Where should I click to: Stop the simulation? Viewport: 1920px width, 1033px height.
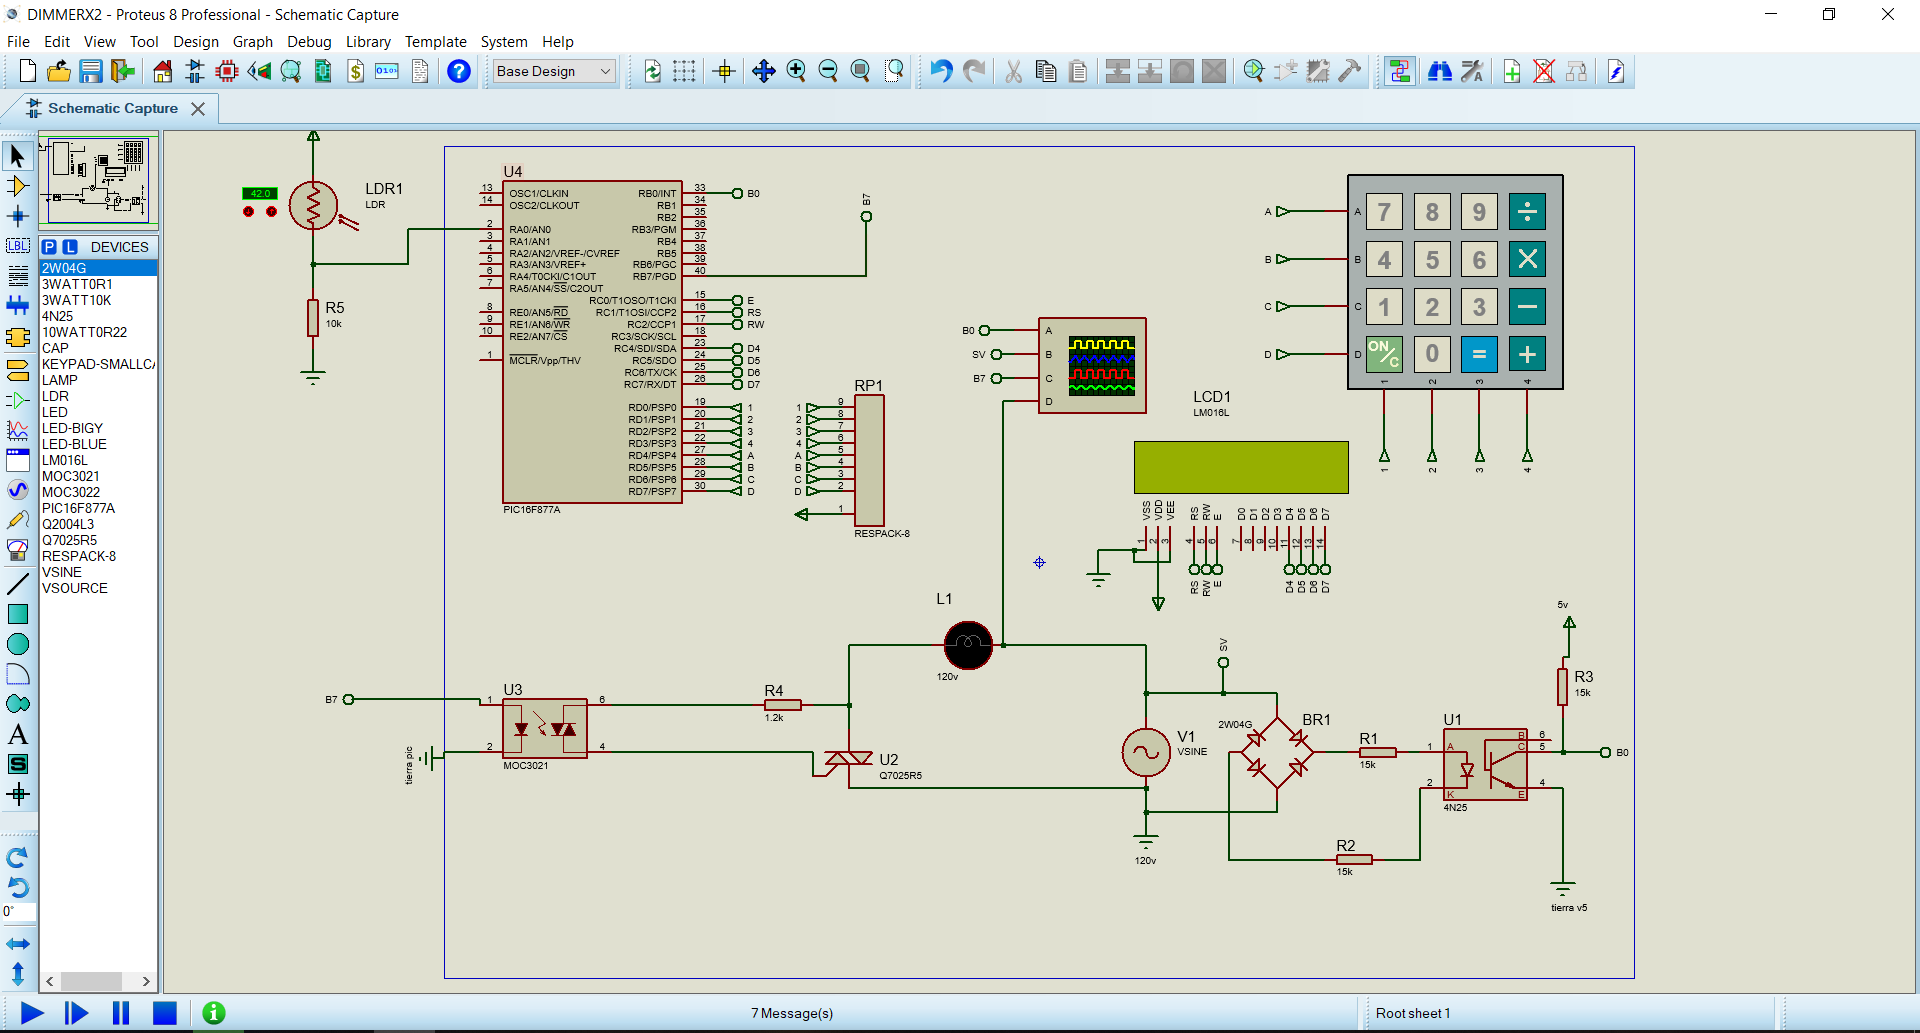click(x=165, y=1013)
